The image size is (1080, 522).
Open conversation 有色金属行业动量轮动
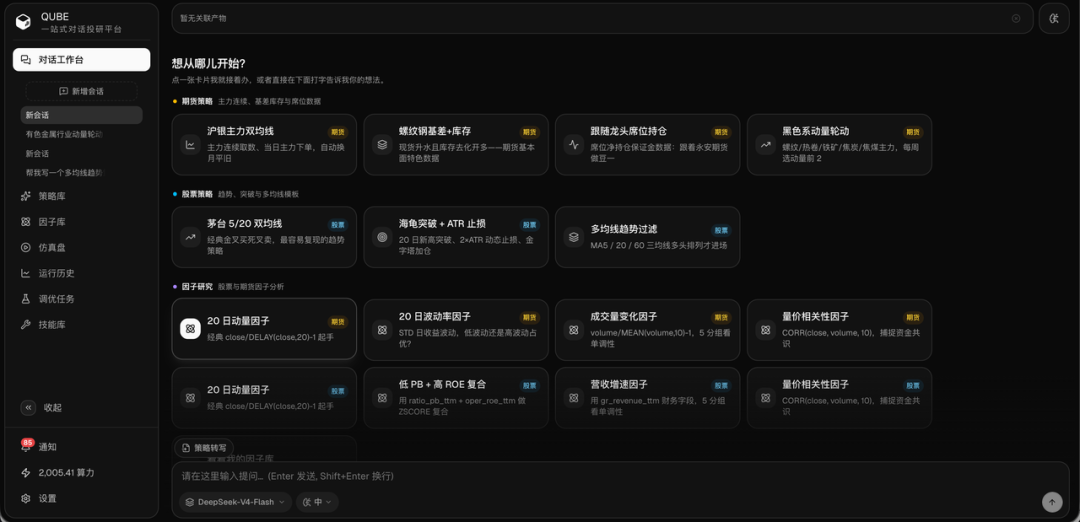(x=64, y=134)
